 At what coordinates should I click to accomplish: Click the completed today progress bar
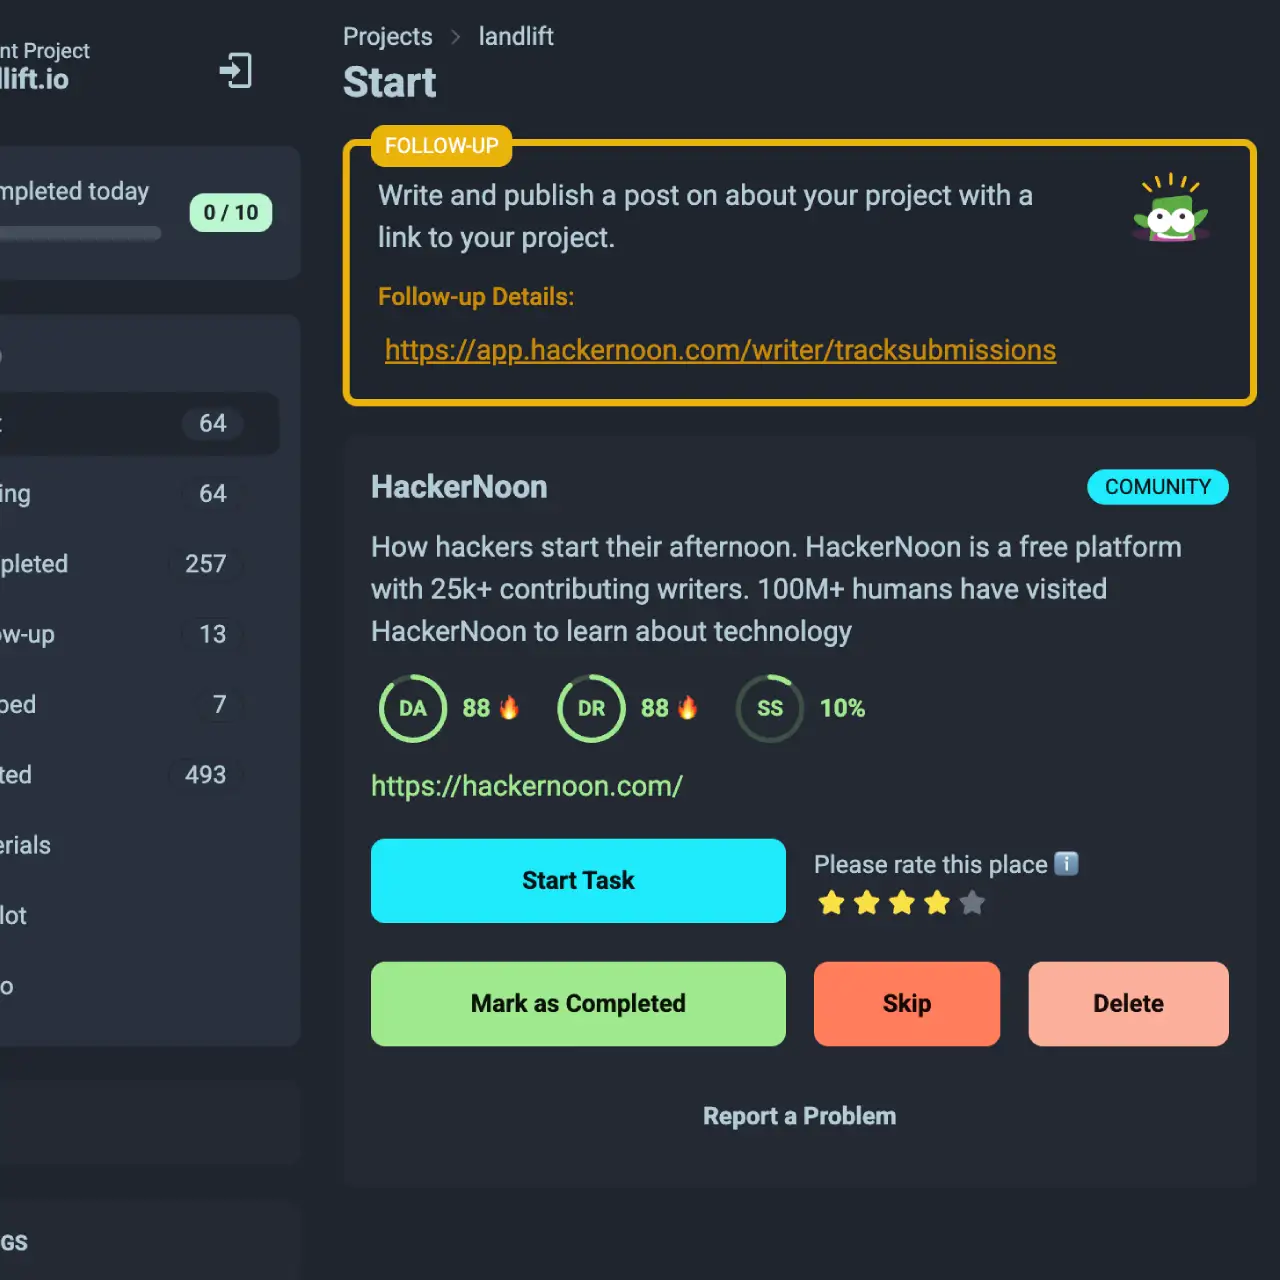tap(80, 233)
